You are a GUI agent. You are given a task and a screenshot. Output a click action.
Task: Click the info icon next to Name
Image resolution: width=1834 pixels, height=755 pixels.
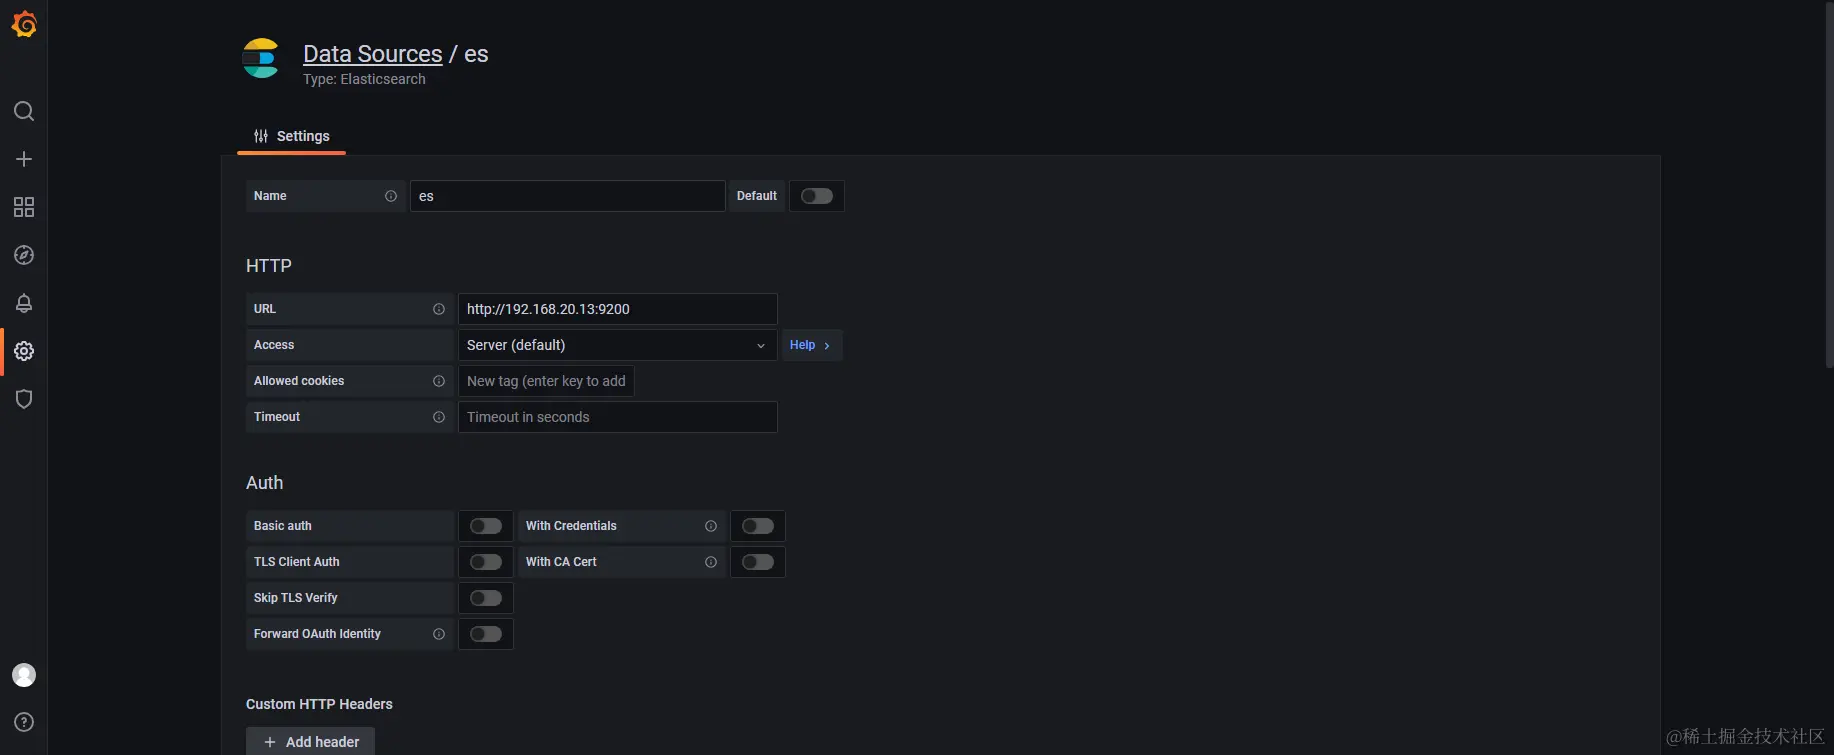[391, 196]
